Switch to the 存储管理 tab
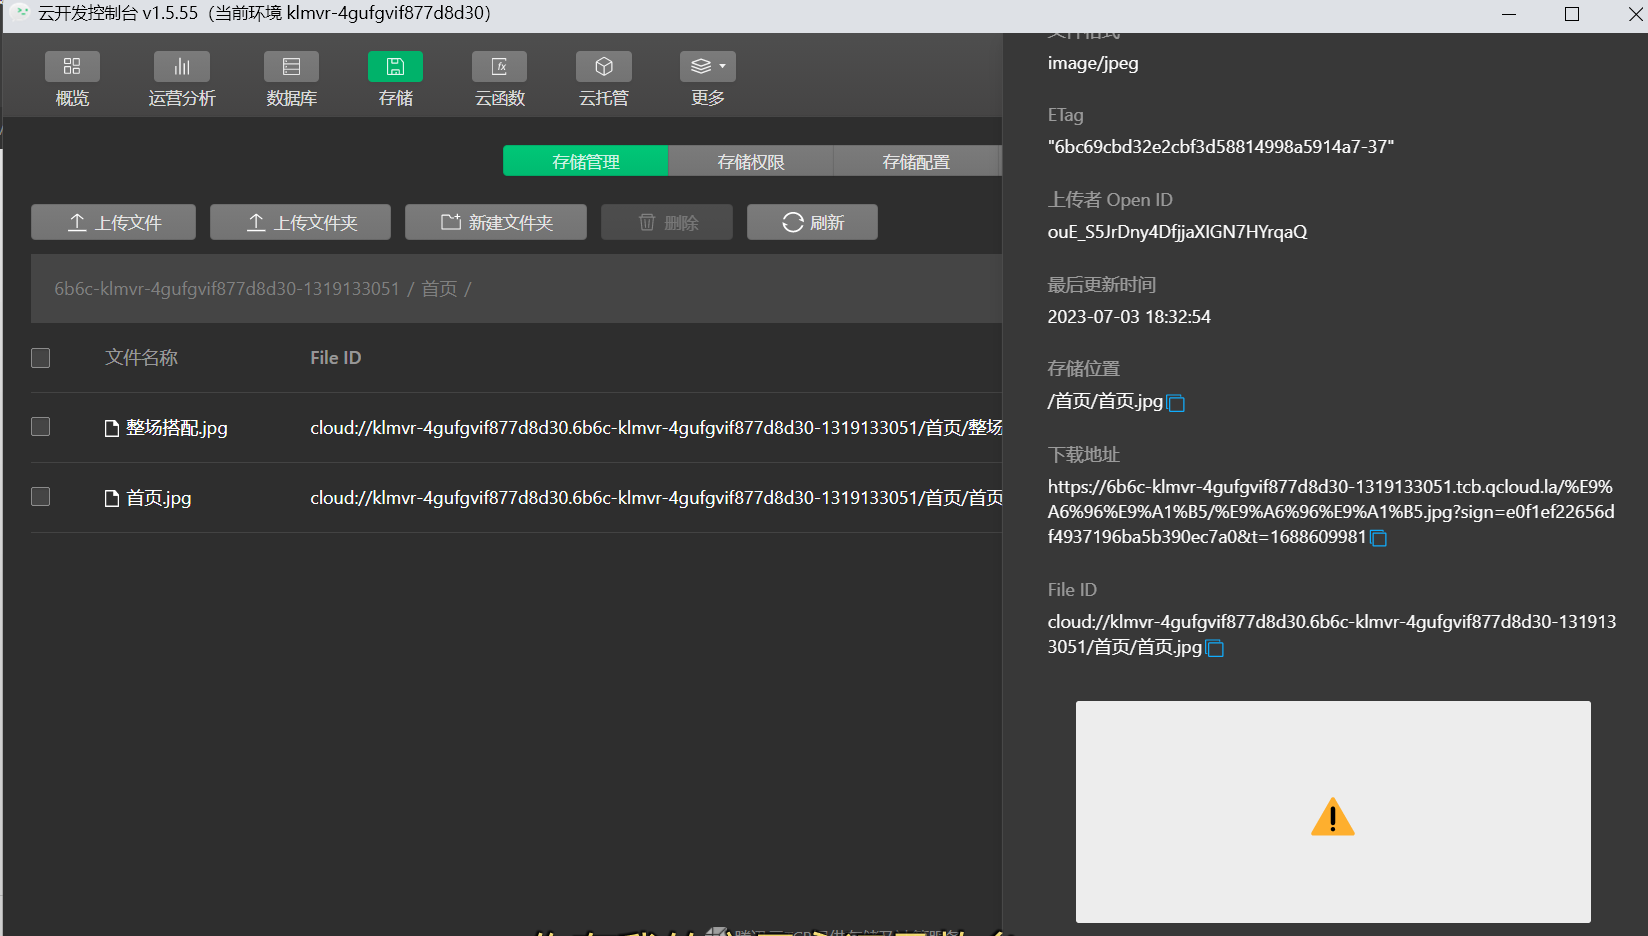The width and height of the screenshot is (1648, 936). 586,161
